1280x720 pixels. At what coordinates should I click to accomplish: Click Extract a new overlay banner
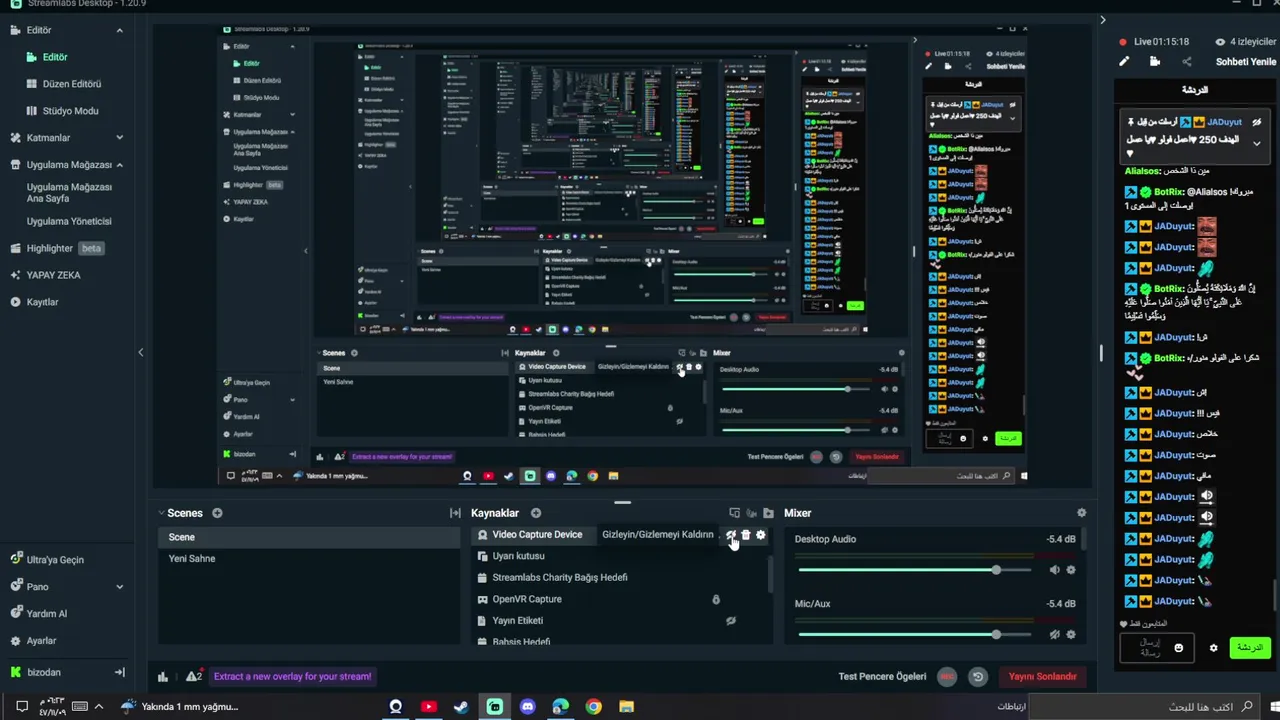click(292, 677)
